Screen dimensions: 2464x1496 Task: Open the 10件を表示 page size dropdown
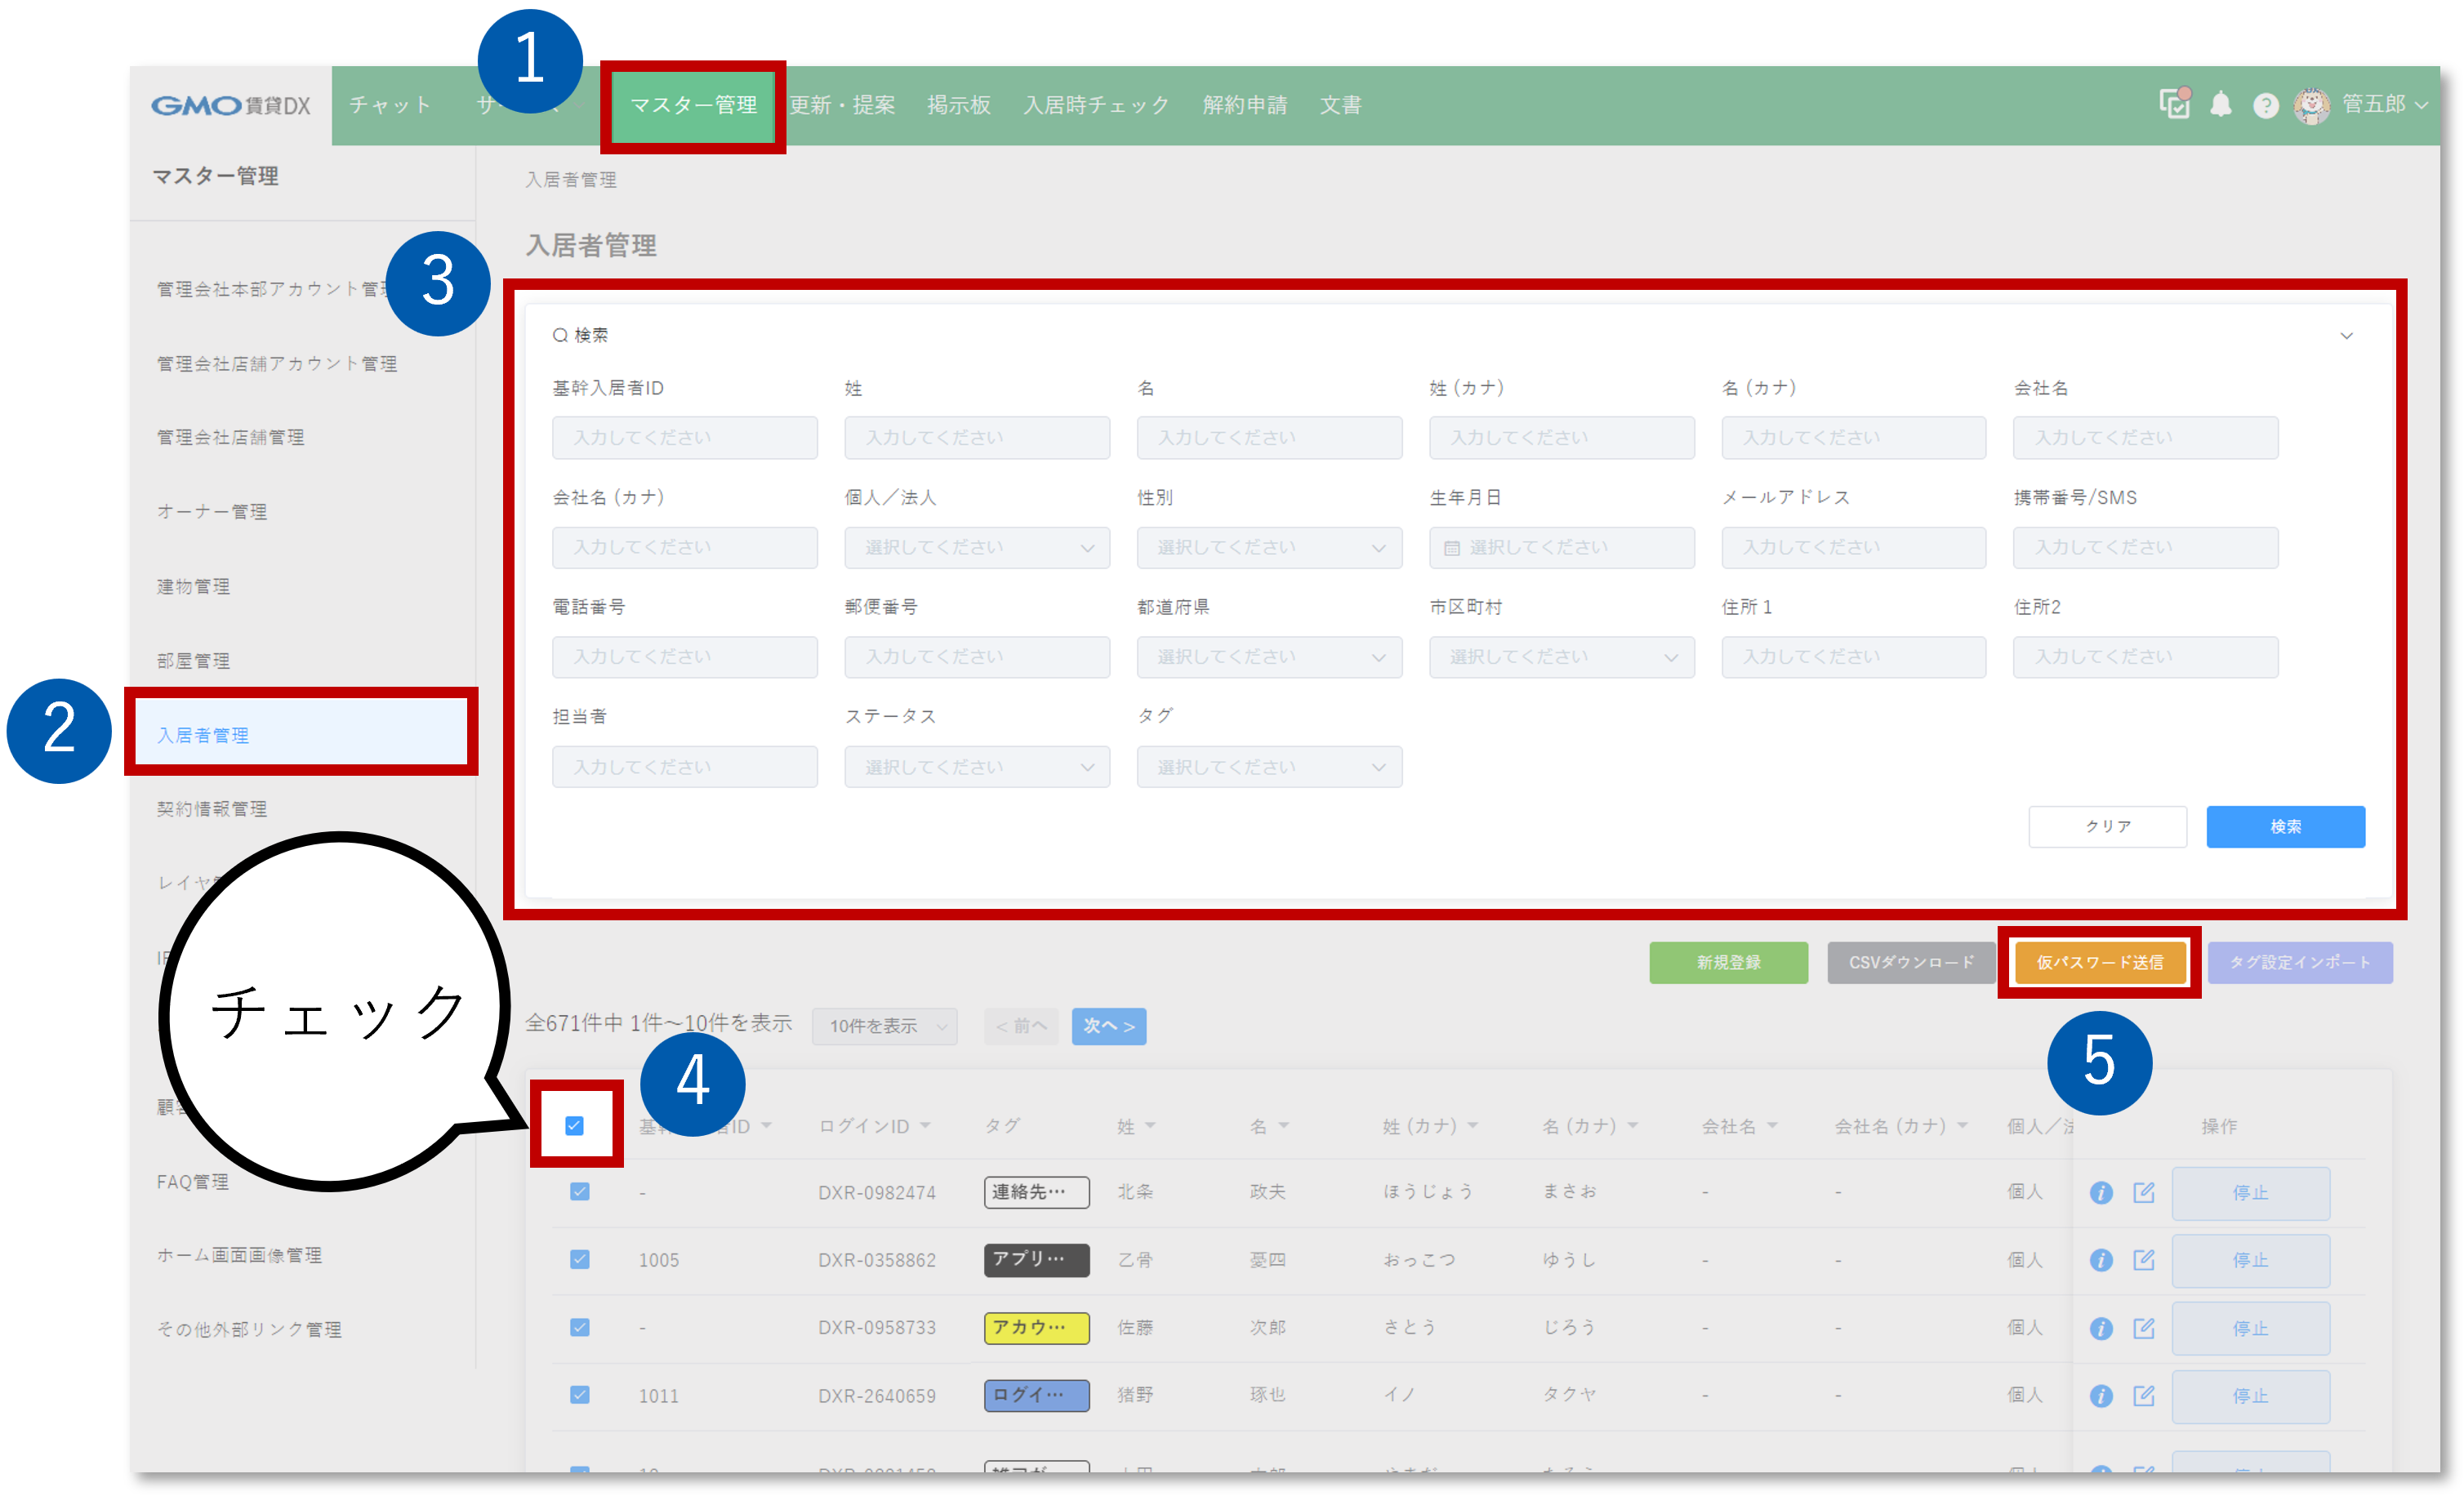(x=885, y=1026)
